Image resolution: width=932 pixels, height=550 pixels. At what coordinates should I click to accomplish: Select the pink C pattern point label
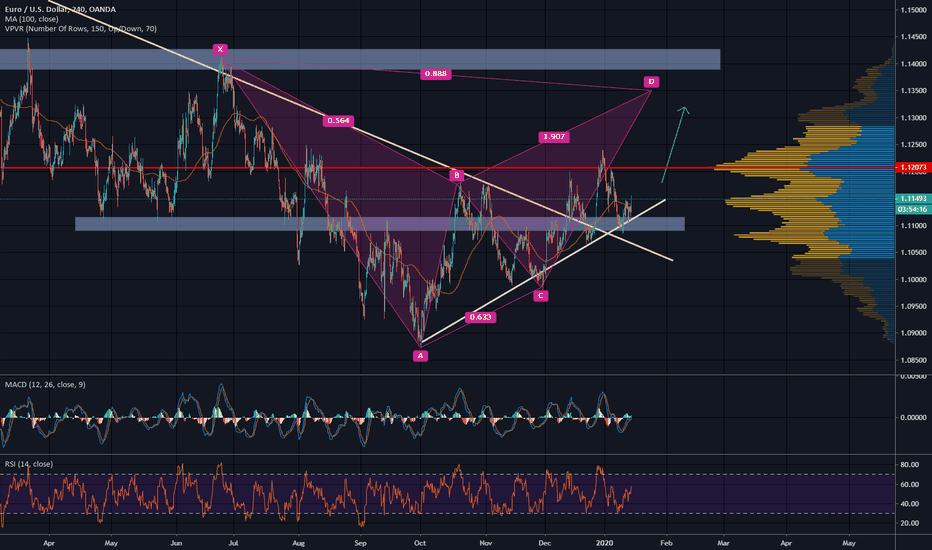[540, 295]
